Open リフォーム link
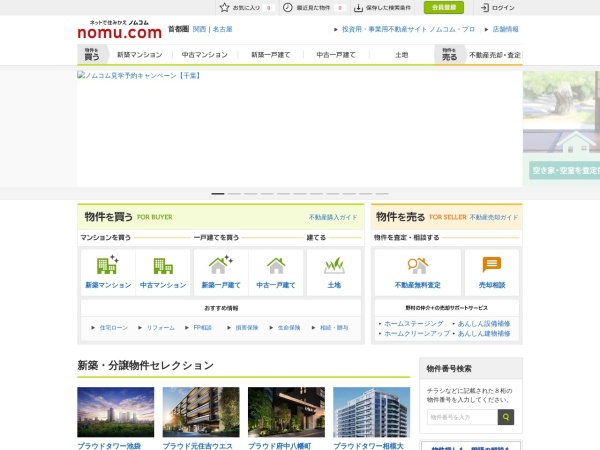 click(161, 328)
